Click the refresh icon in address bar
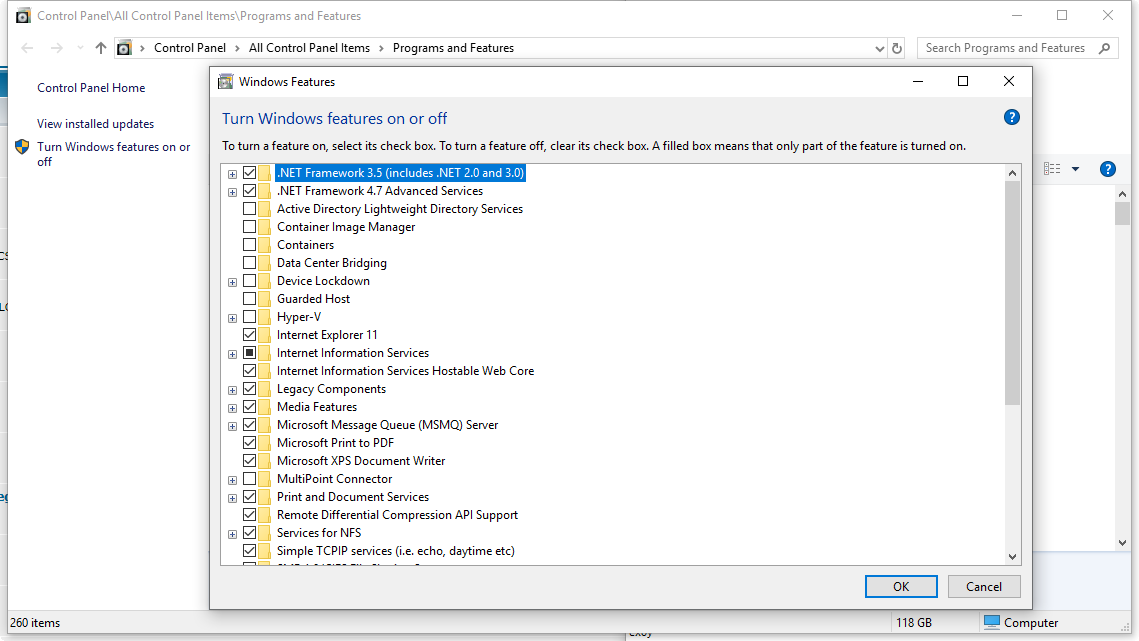Viewport: 1139px width, 641px height. (897, 48)
